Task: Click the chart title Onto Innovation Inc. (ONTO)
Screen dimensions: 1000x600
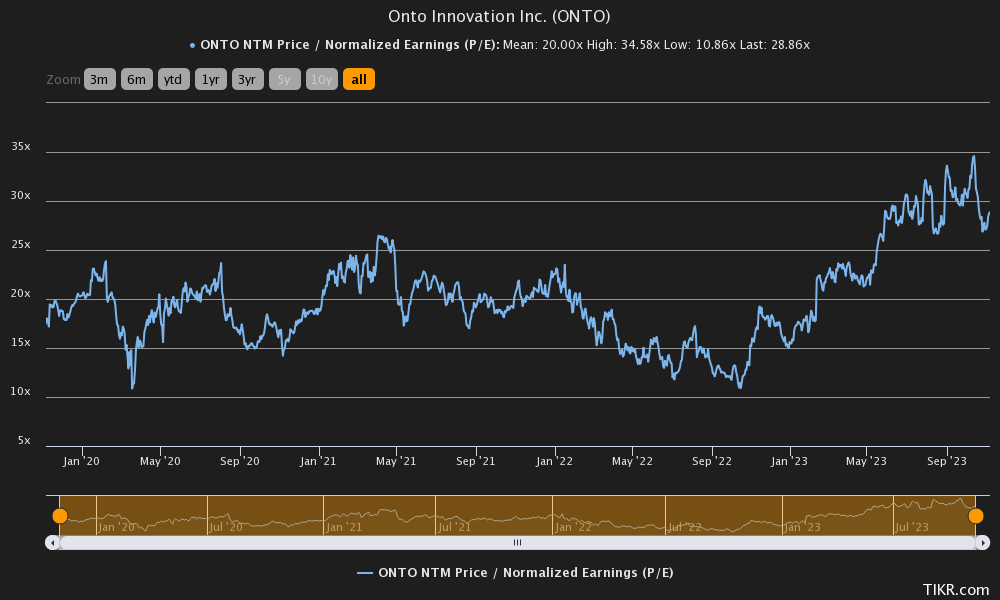Action: pyautogui.click(x=499, y=16)
